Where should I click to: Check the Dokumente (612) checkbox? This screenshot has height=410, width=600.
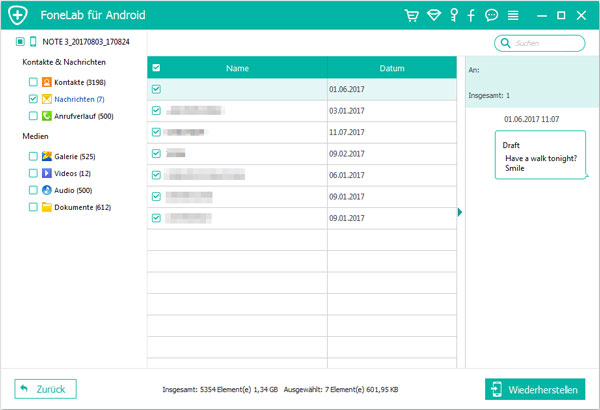coord(33,207)
